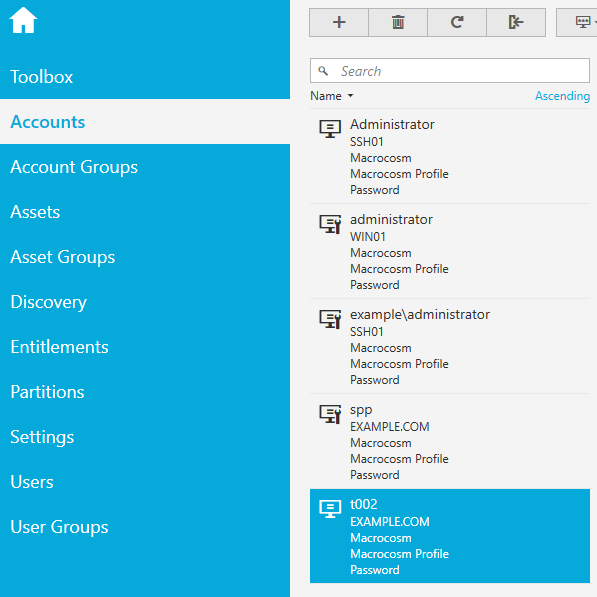This screenshot has height=597, width=597.
Task: Select the administrator WIN01 account entry
Action: (450, 251)
